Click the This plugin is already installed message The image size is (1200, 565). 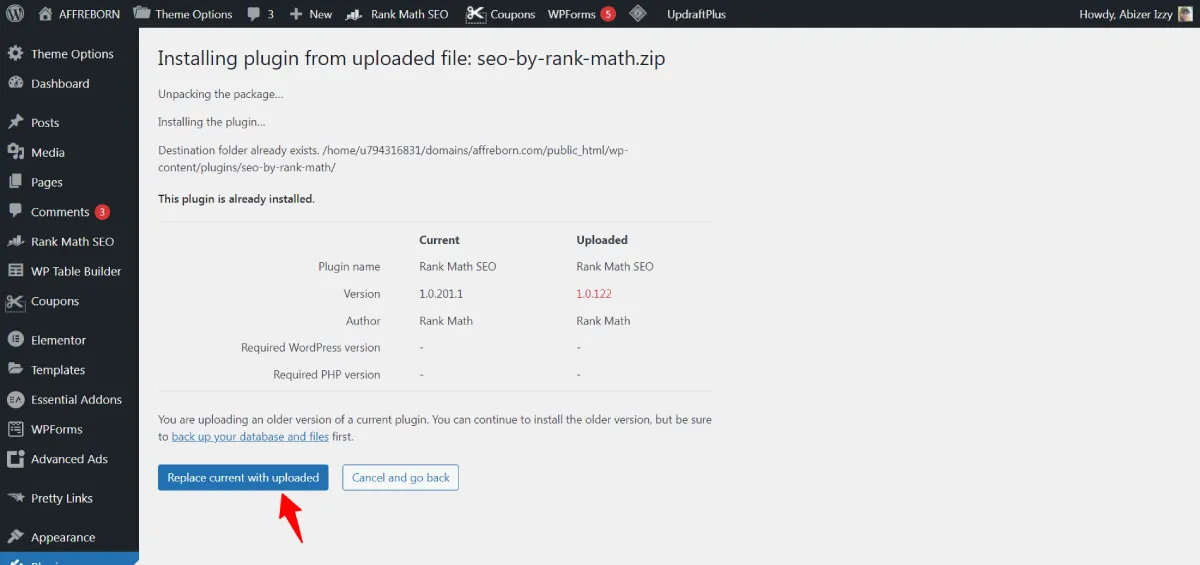[236, 199]
